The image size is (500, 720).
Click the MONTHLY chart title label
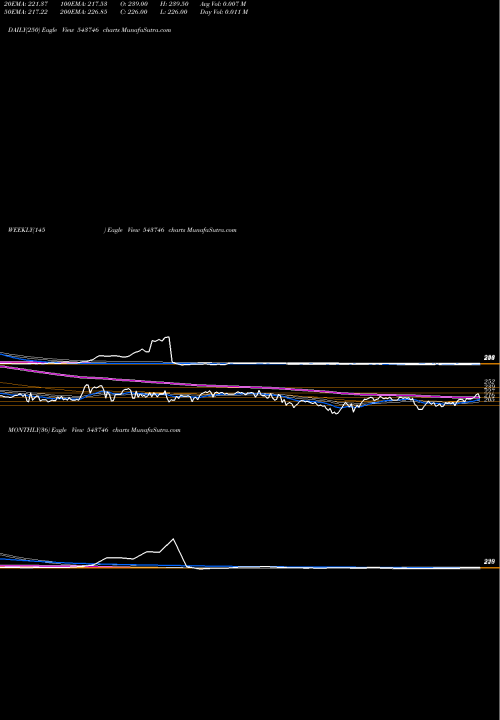(x=94, y=430)
